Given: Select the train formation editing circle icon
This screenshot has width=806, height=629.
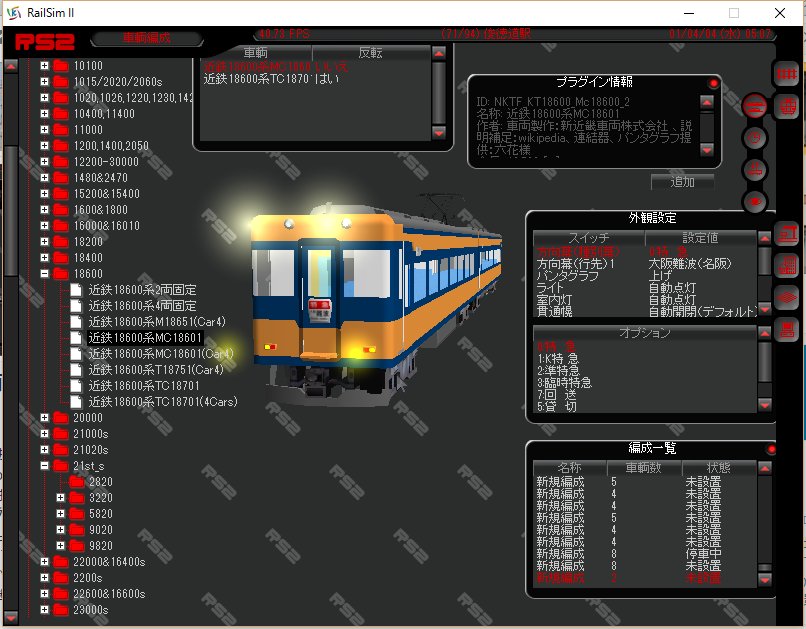Looking at the screenshot, I should 755,106.
